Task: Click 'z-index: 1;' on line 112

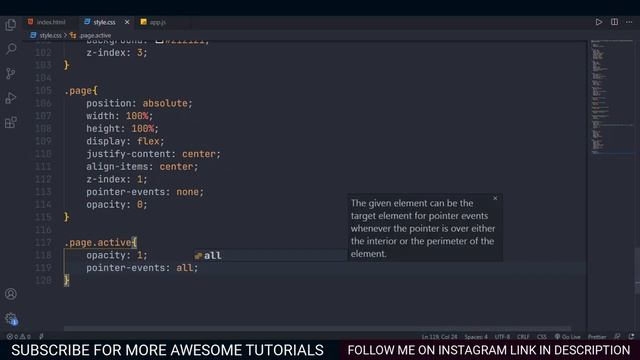Action: 116,179
